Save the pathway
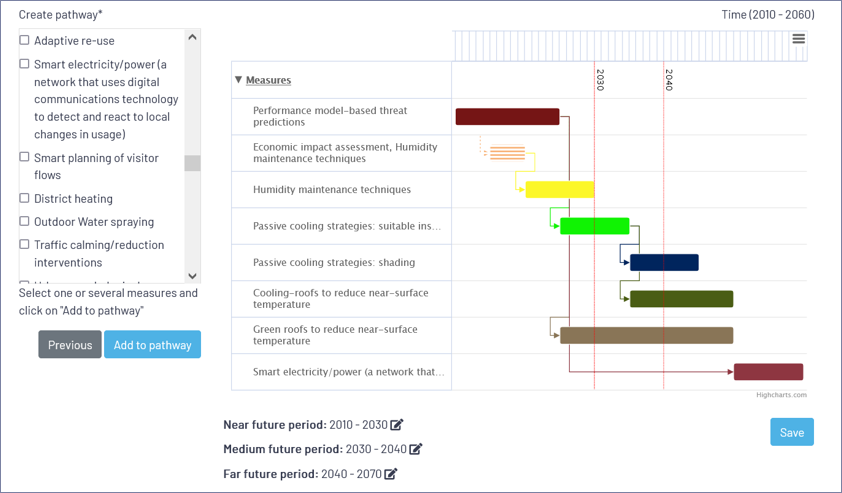This screenshot has height=493, width=842. [x=791, y=432]
